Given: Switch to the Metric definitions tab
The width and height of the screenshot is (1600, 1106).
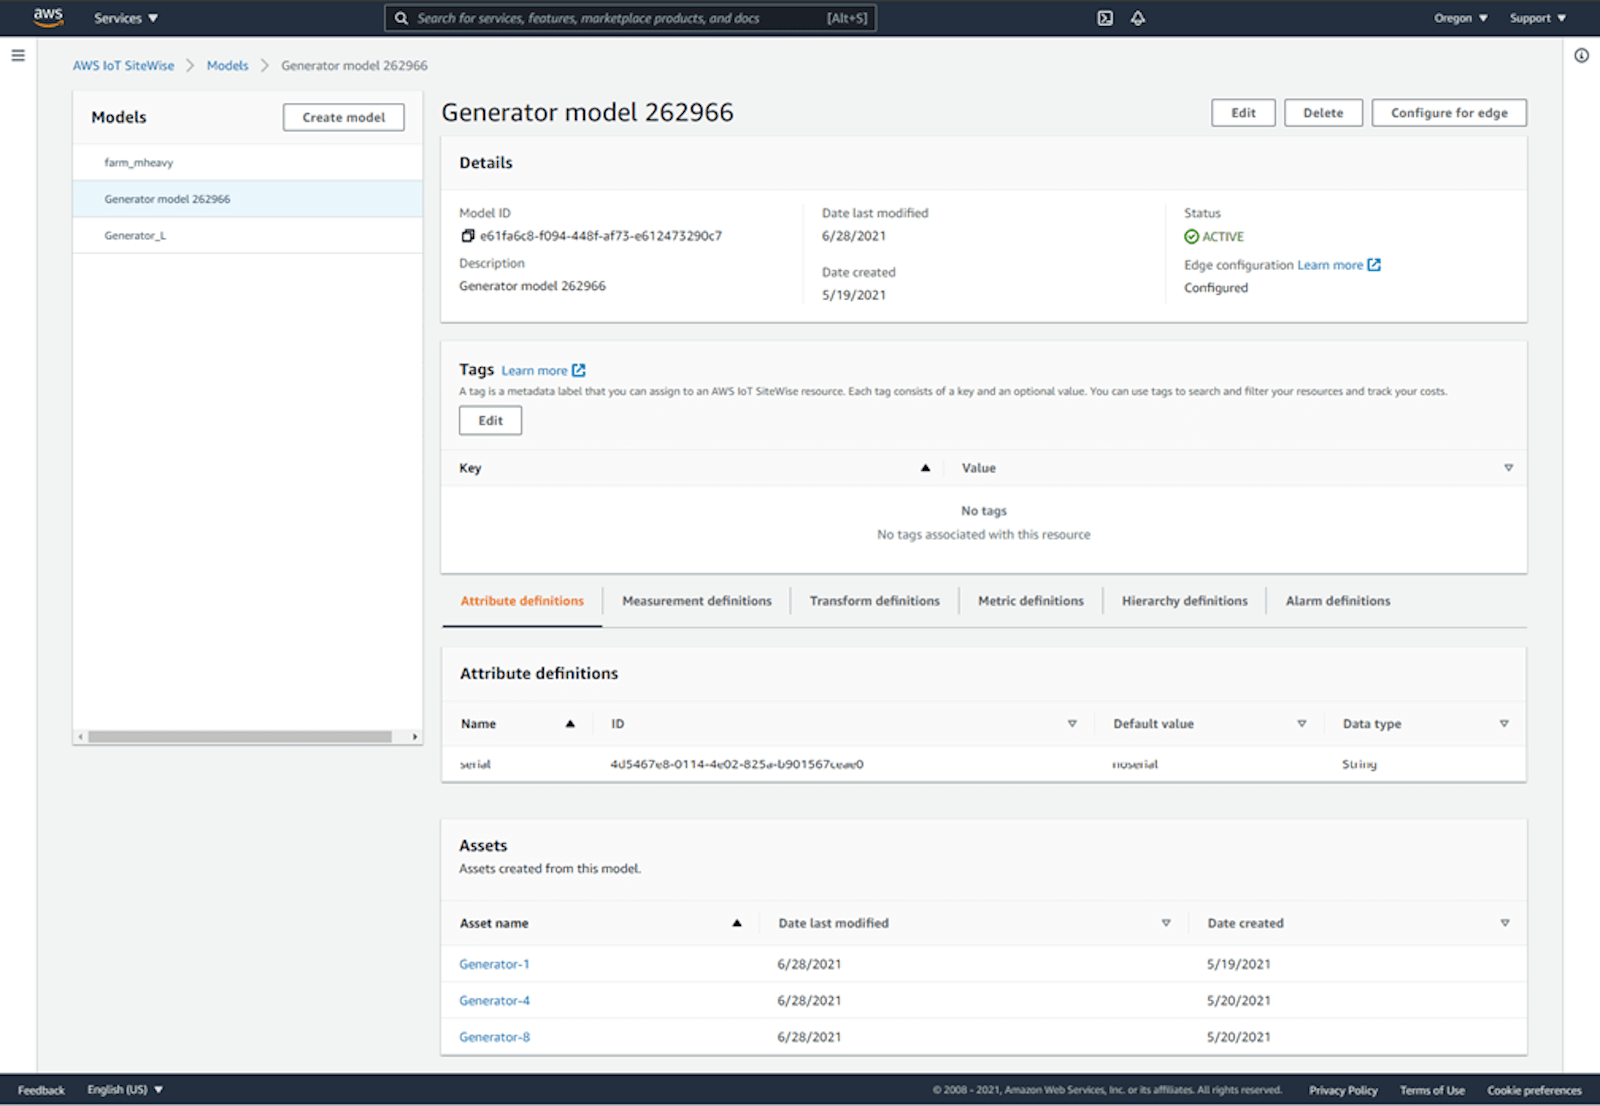Looking at the screenshot, I should 1031,601.
